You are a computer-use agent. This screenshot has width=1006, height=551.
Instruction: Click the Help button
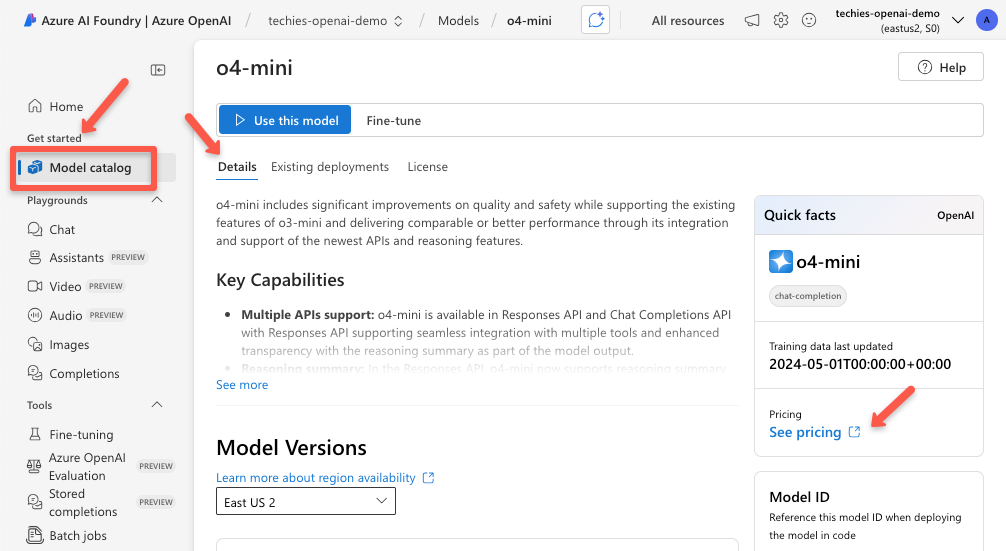941,67
